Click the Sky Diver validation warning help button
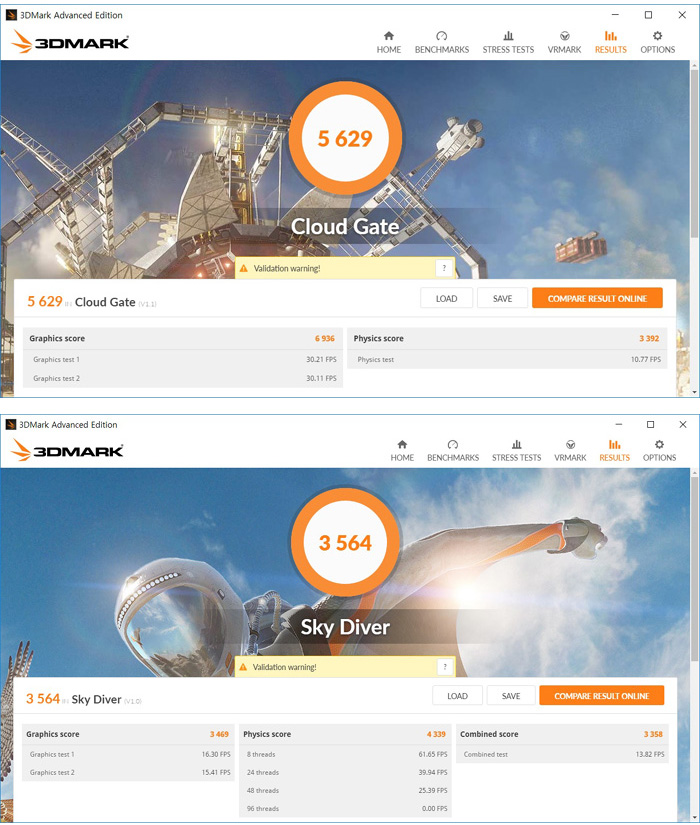 click(445, 667)
